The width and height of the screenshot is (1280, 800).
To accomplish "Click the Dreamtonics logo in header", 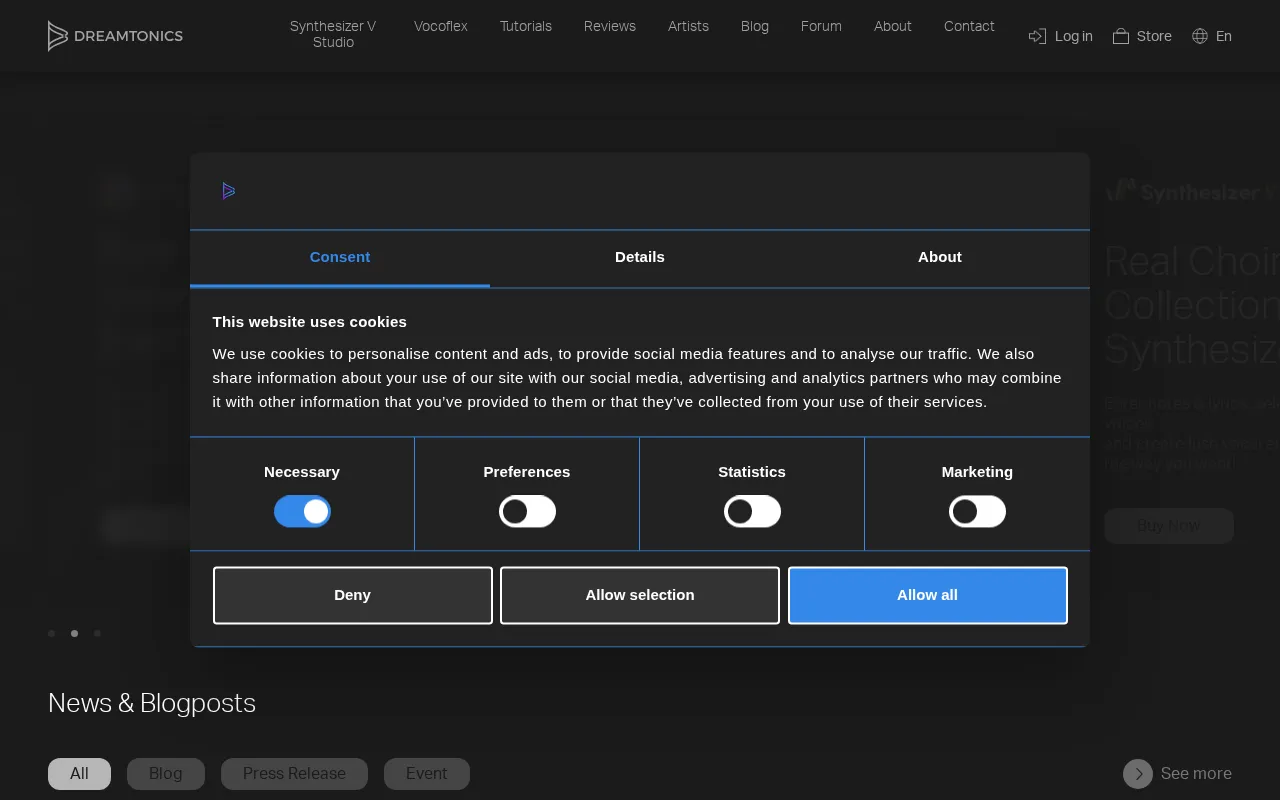I will click(x=115, y=36).
